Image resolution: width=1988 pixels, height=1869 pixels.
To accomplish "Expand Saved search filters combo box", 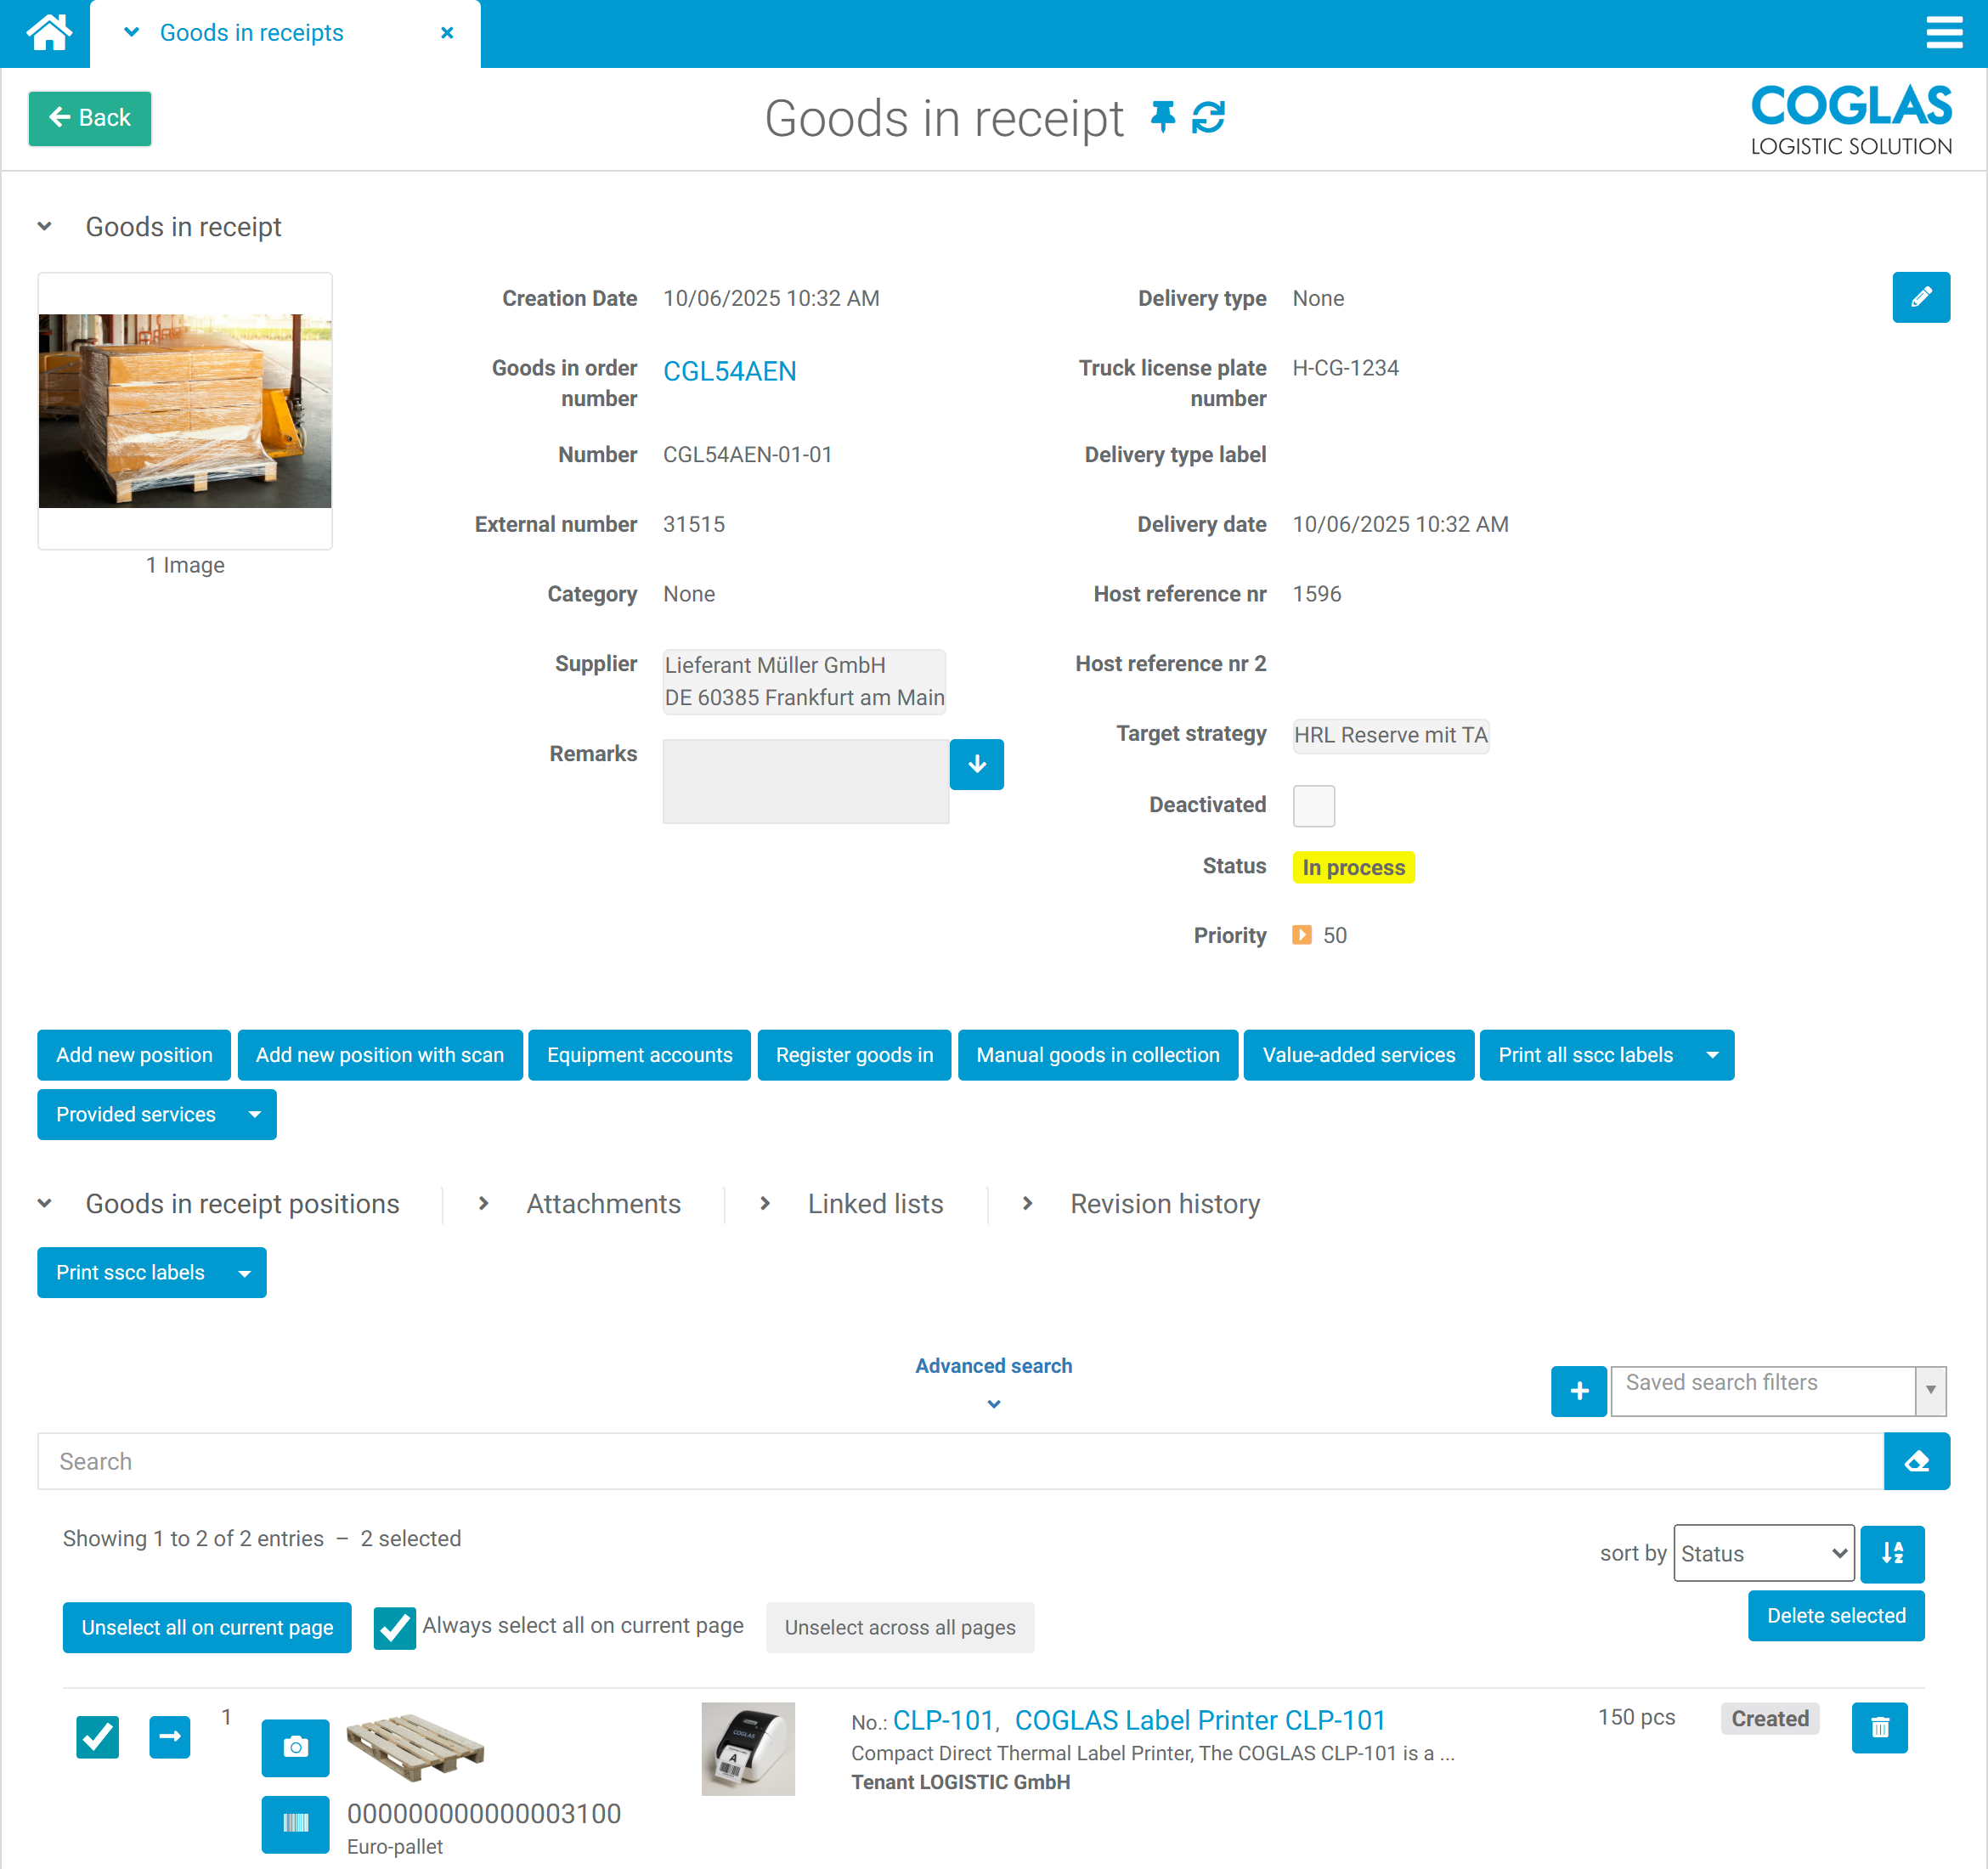I will pyautogui.click(x=1929, y=1390).
